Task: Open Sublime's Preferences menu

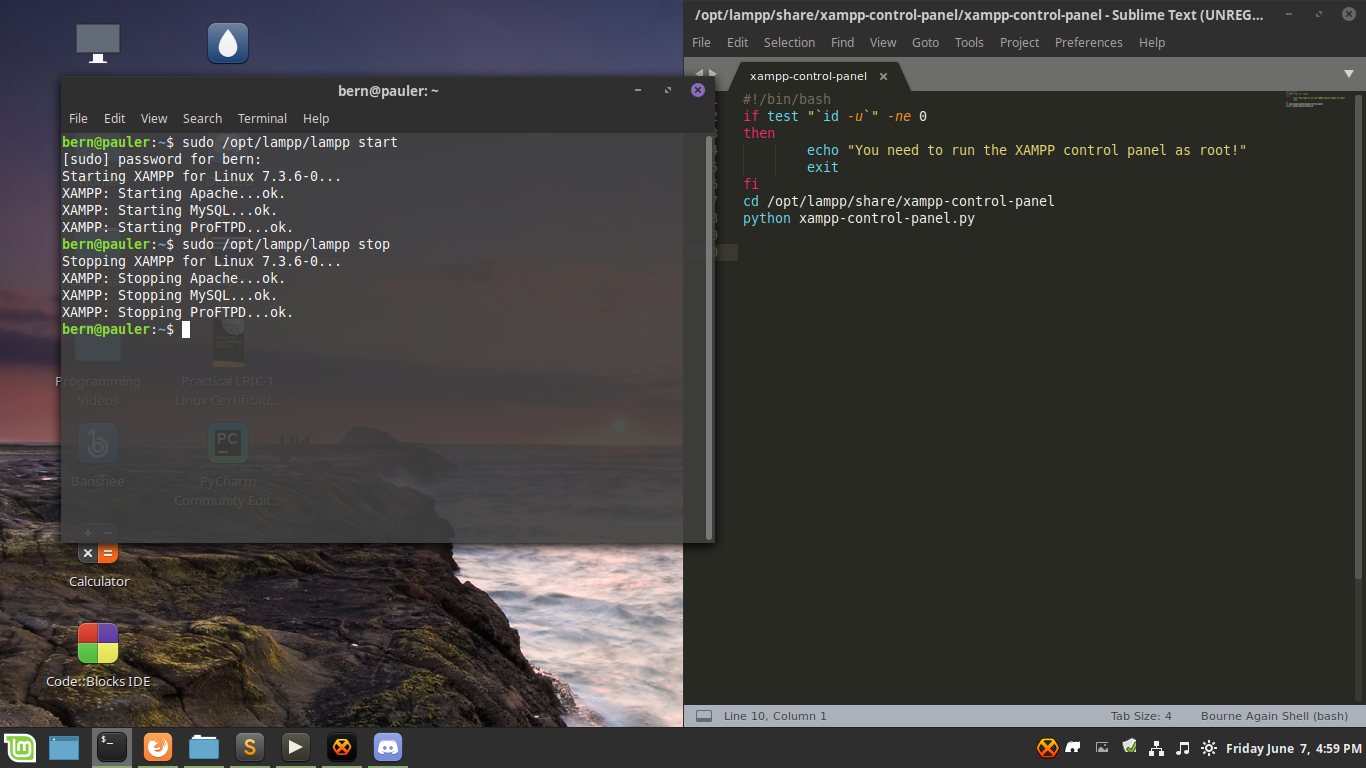Action: [x=1088, y=42]
